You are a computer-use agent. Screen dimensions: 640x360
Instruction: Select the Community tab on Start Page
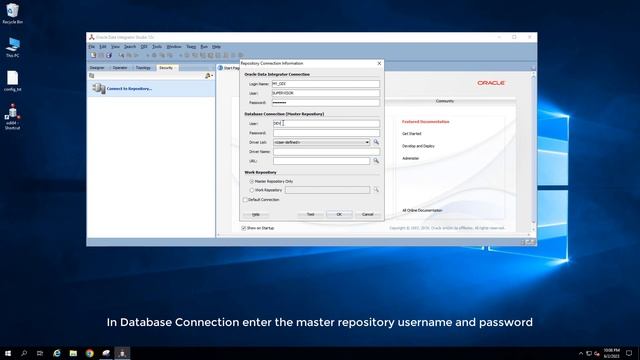(445, 101)
